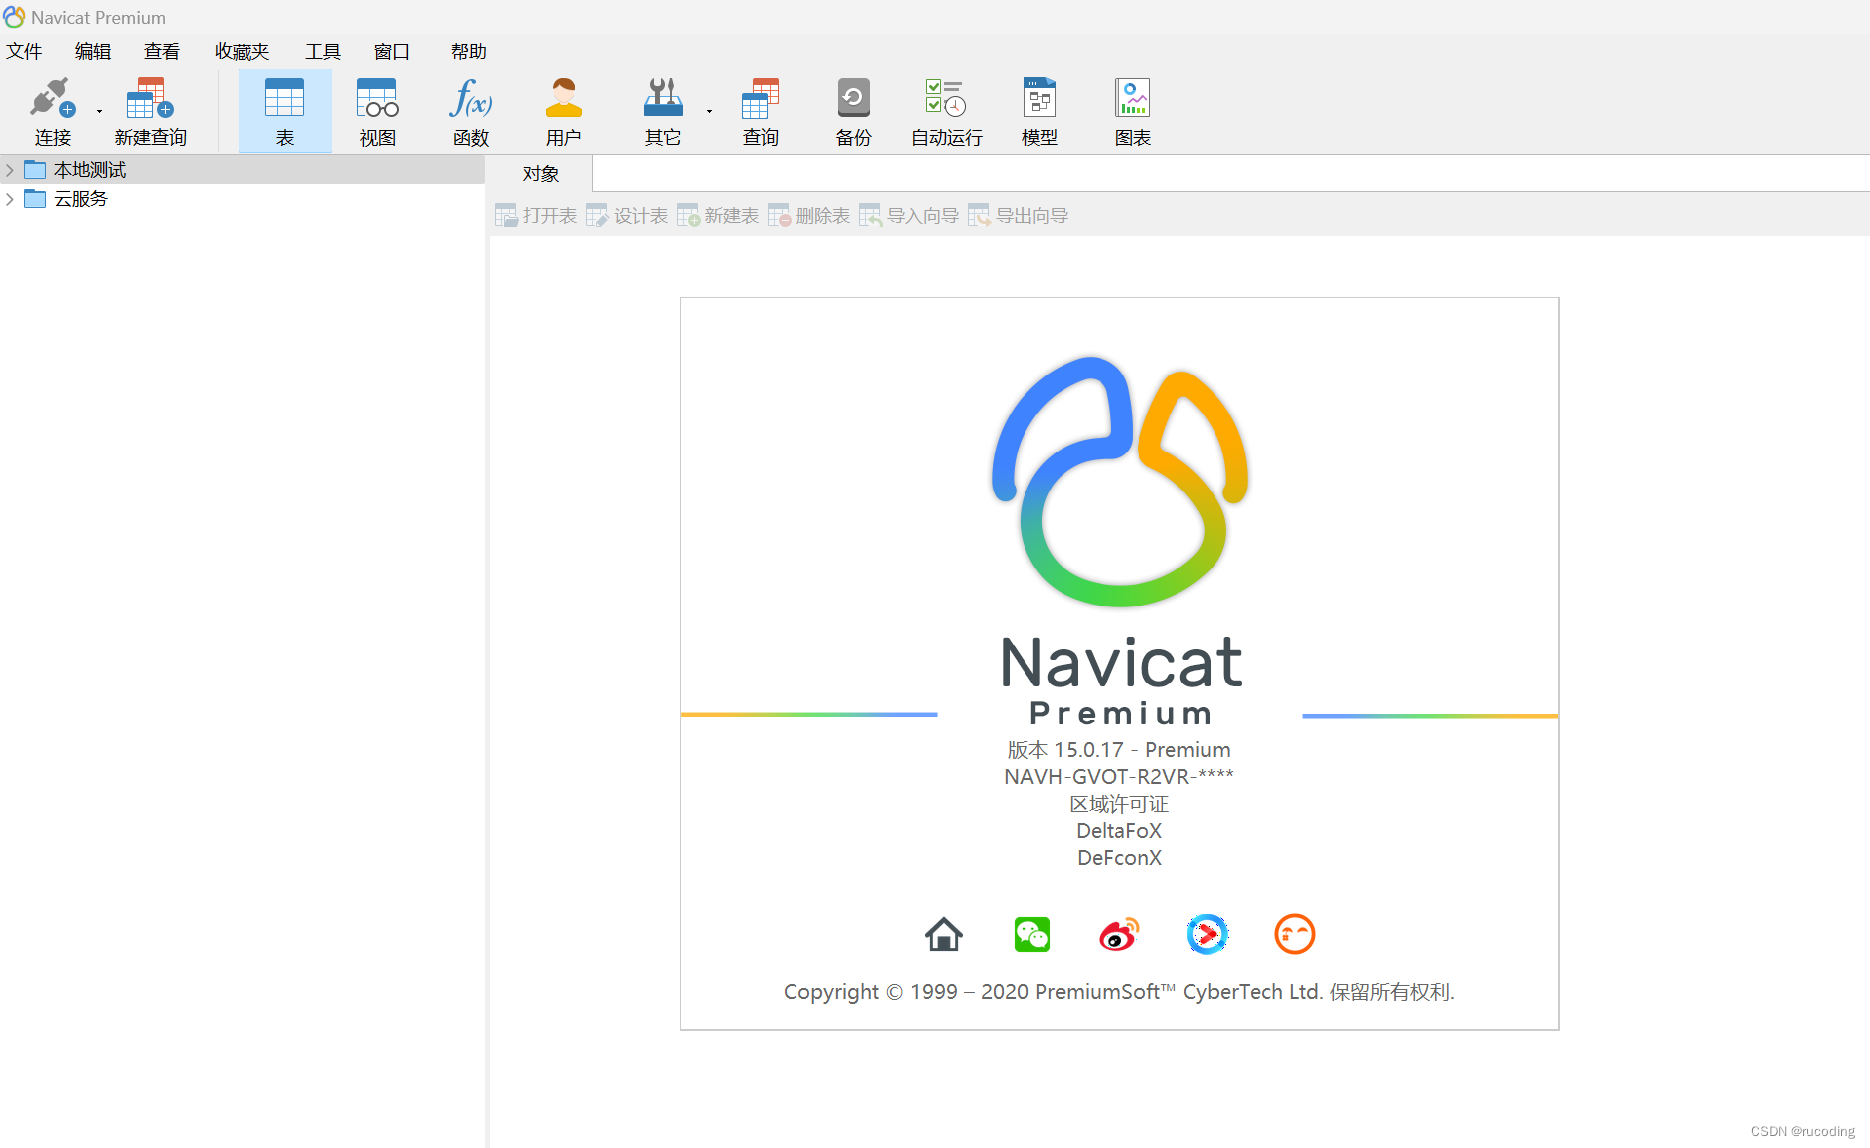Open the Tools (工具) menu

(x=323, y=51)
